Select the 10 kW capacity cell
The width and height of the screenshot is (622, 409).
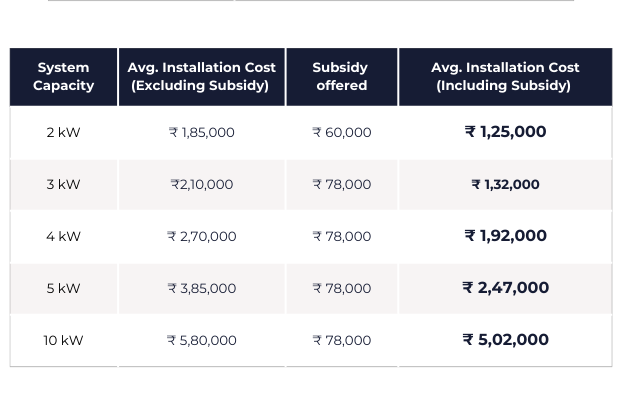(63, 340)
